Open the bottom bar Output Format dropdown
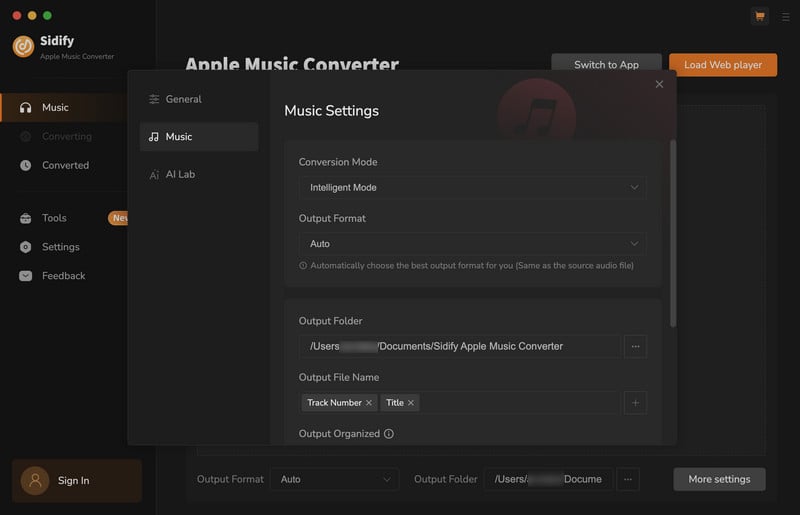 point(335,479)
